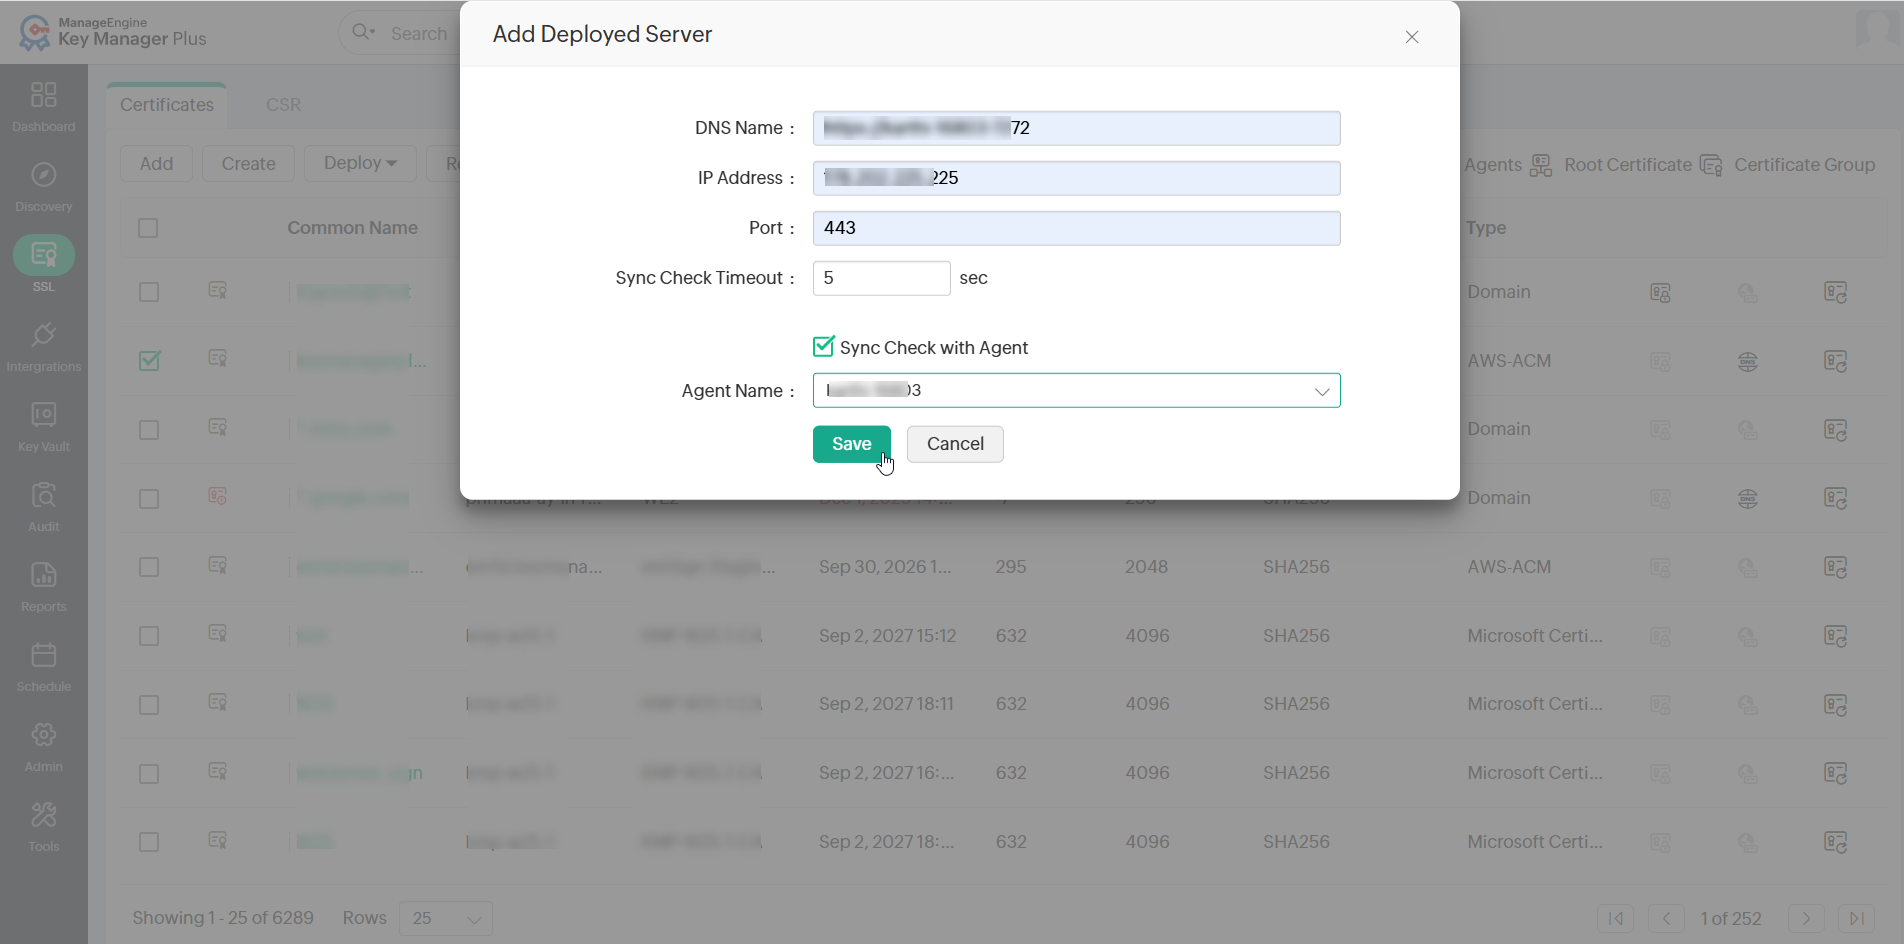Switch to the Certificates tab
This screenshot has width=1904, height=944.
click(x=167, y=105)
